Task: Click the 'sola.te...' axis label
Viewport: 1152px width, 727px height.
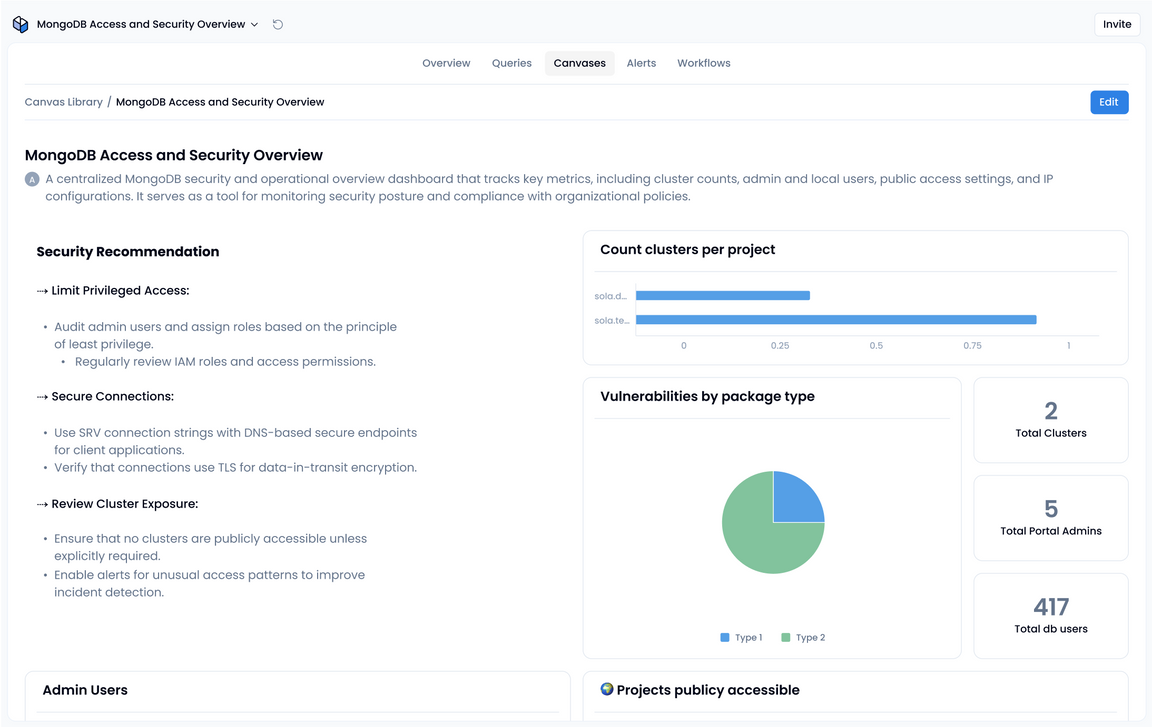Action: pos(612,320)
